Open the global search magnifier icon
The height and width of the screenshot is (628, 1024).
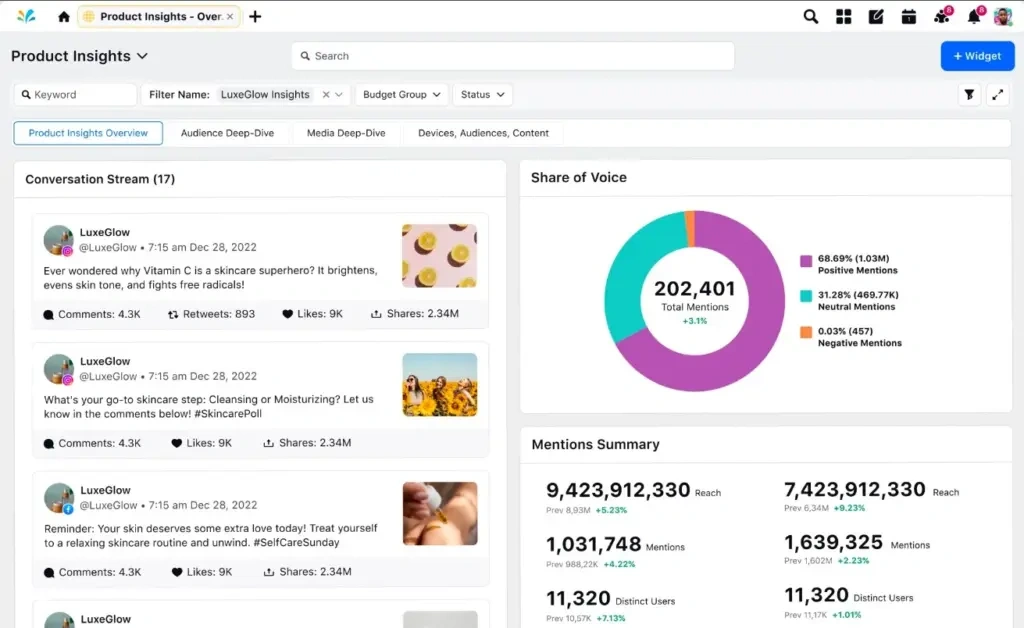pyautogui.click(x=810, y=16)
